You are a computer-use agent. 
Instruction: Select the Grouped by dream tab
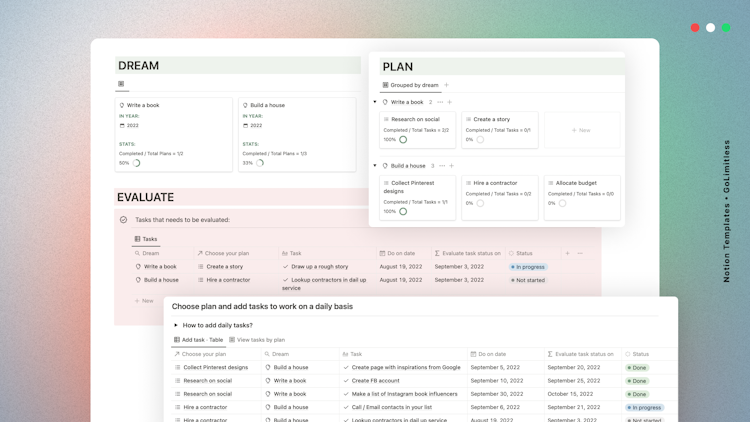(410, 85)
